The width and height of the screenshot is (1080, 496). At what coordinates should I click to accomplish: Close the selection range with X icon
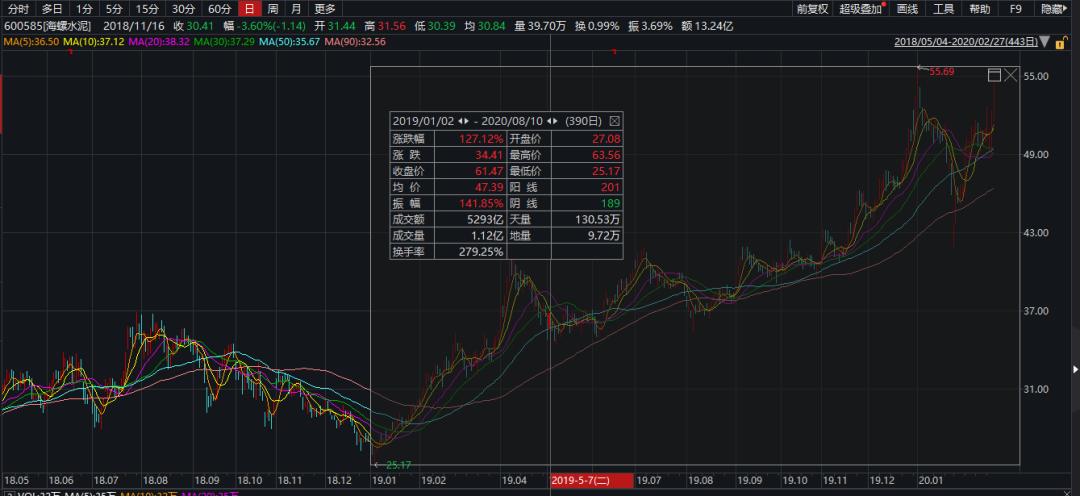pyautogui.click(x=1012, y=76)
